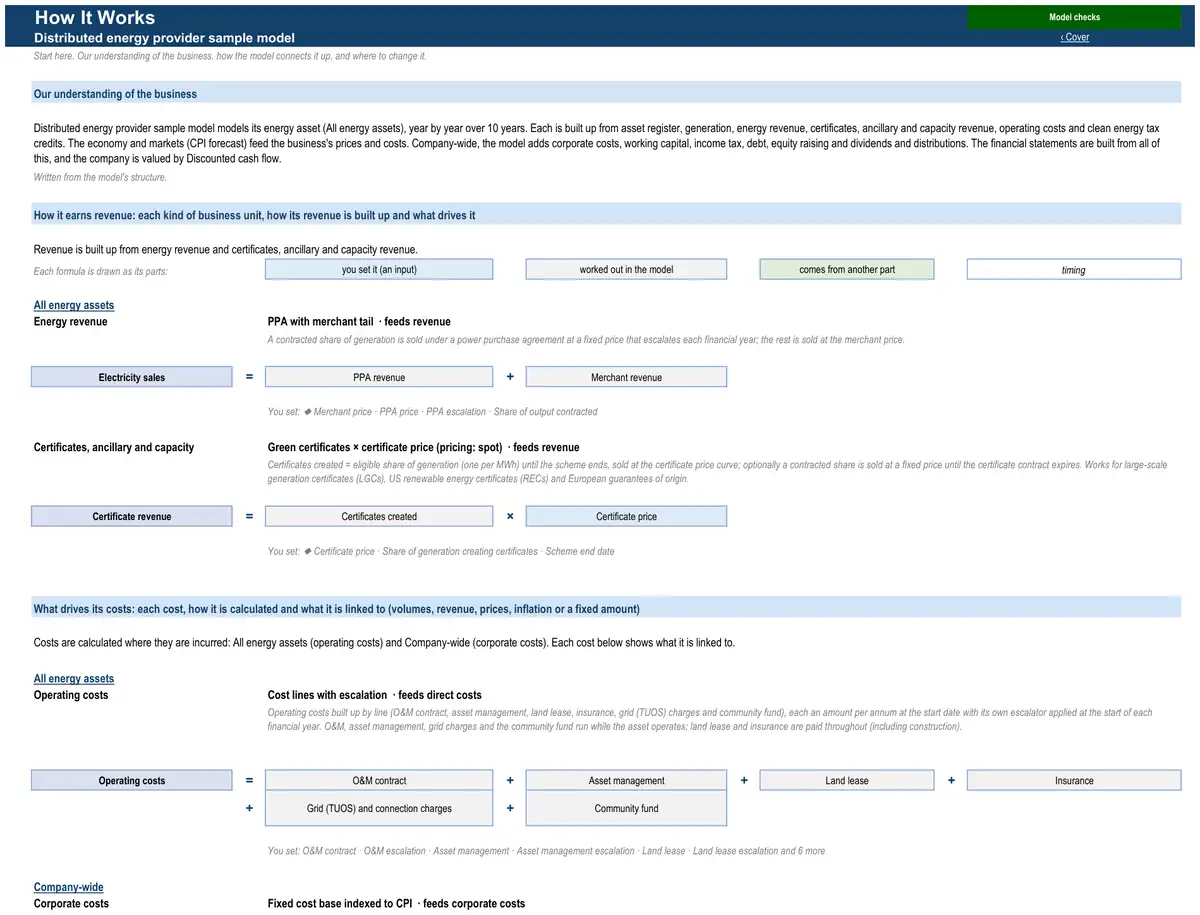Click the Certificates created box
Image resolution: width=1200 pixels, height=915 pixels.
point(379,516)
